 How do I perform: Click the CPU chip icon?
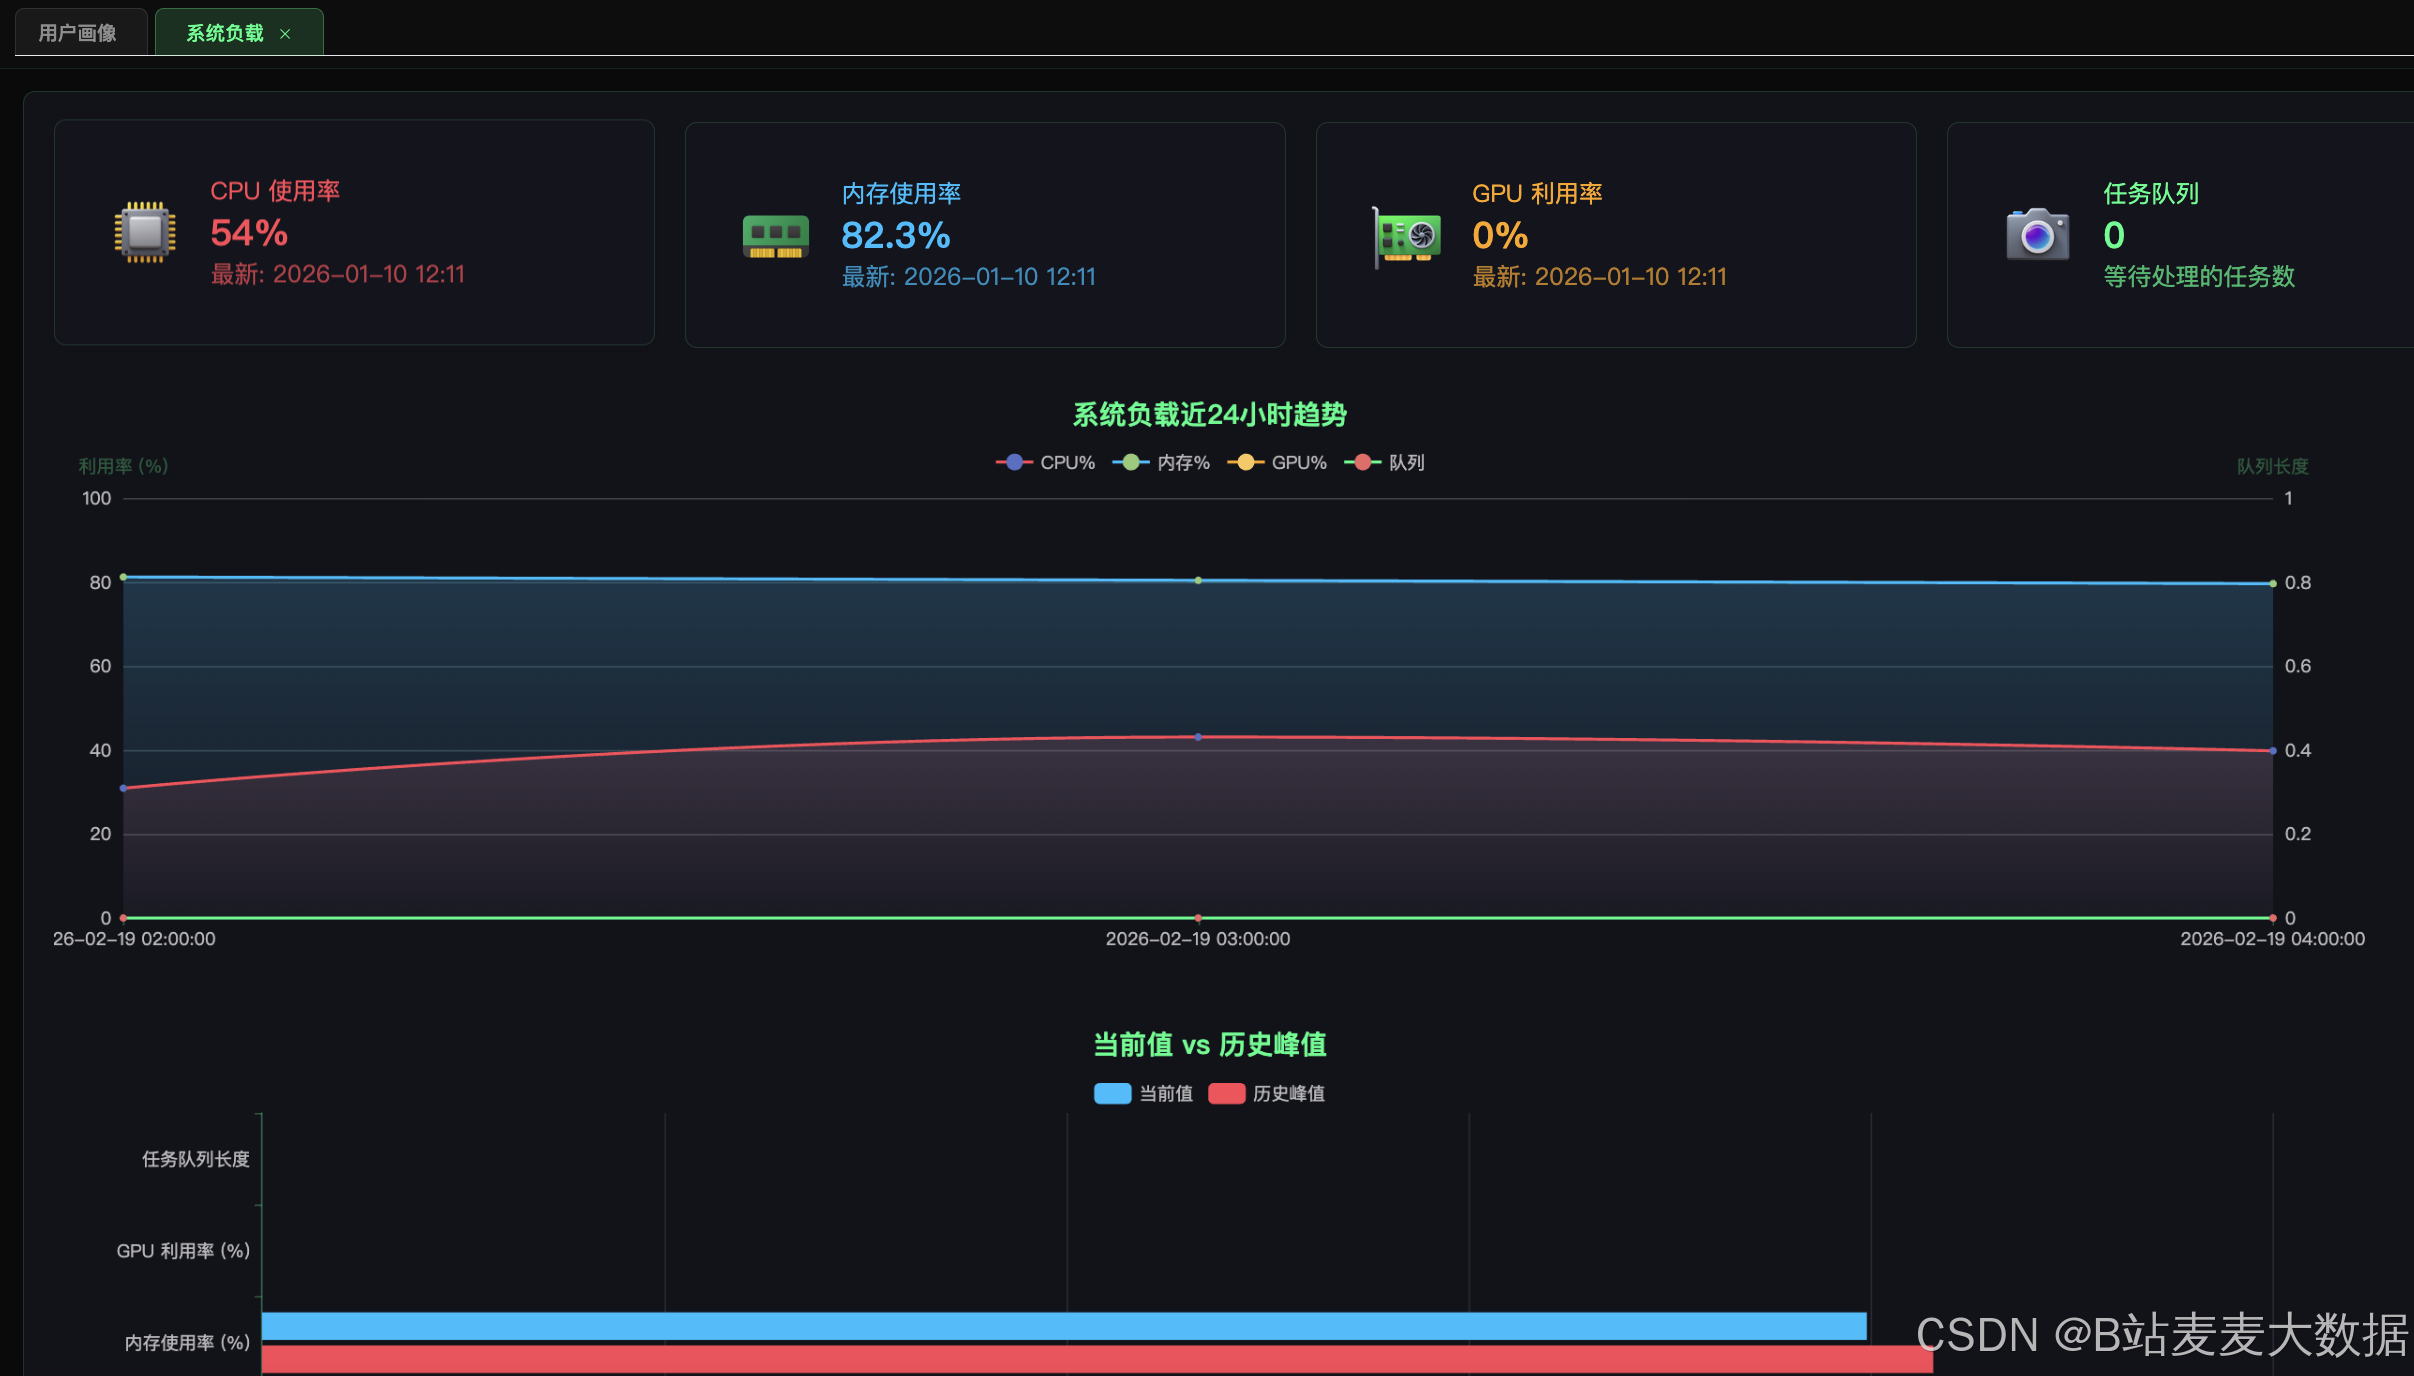tap(145, 232)
